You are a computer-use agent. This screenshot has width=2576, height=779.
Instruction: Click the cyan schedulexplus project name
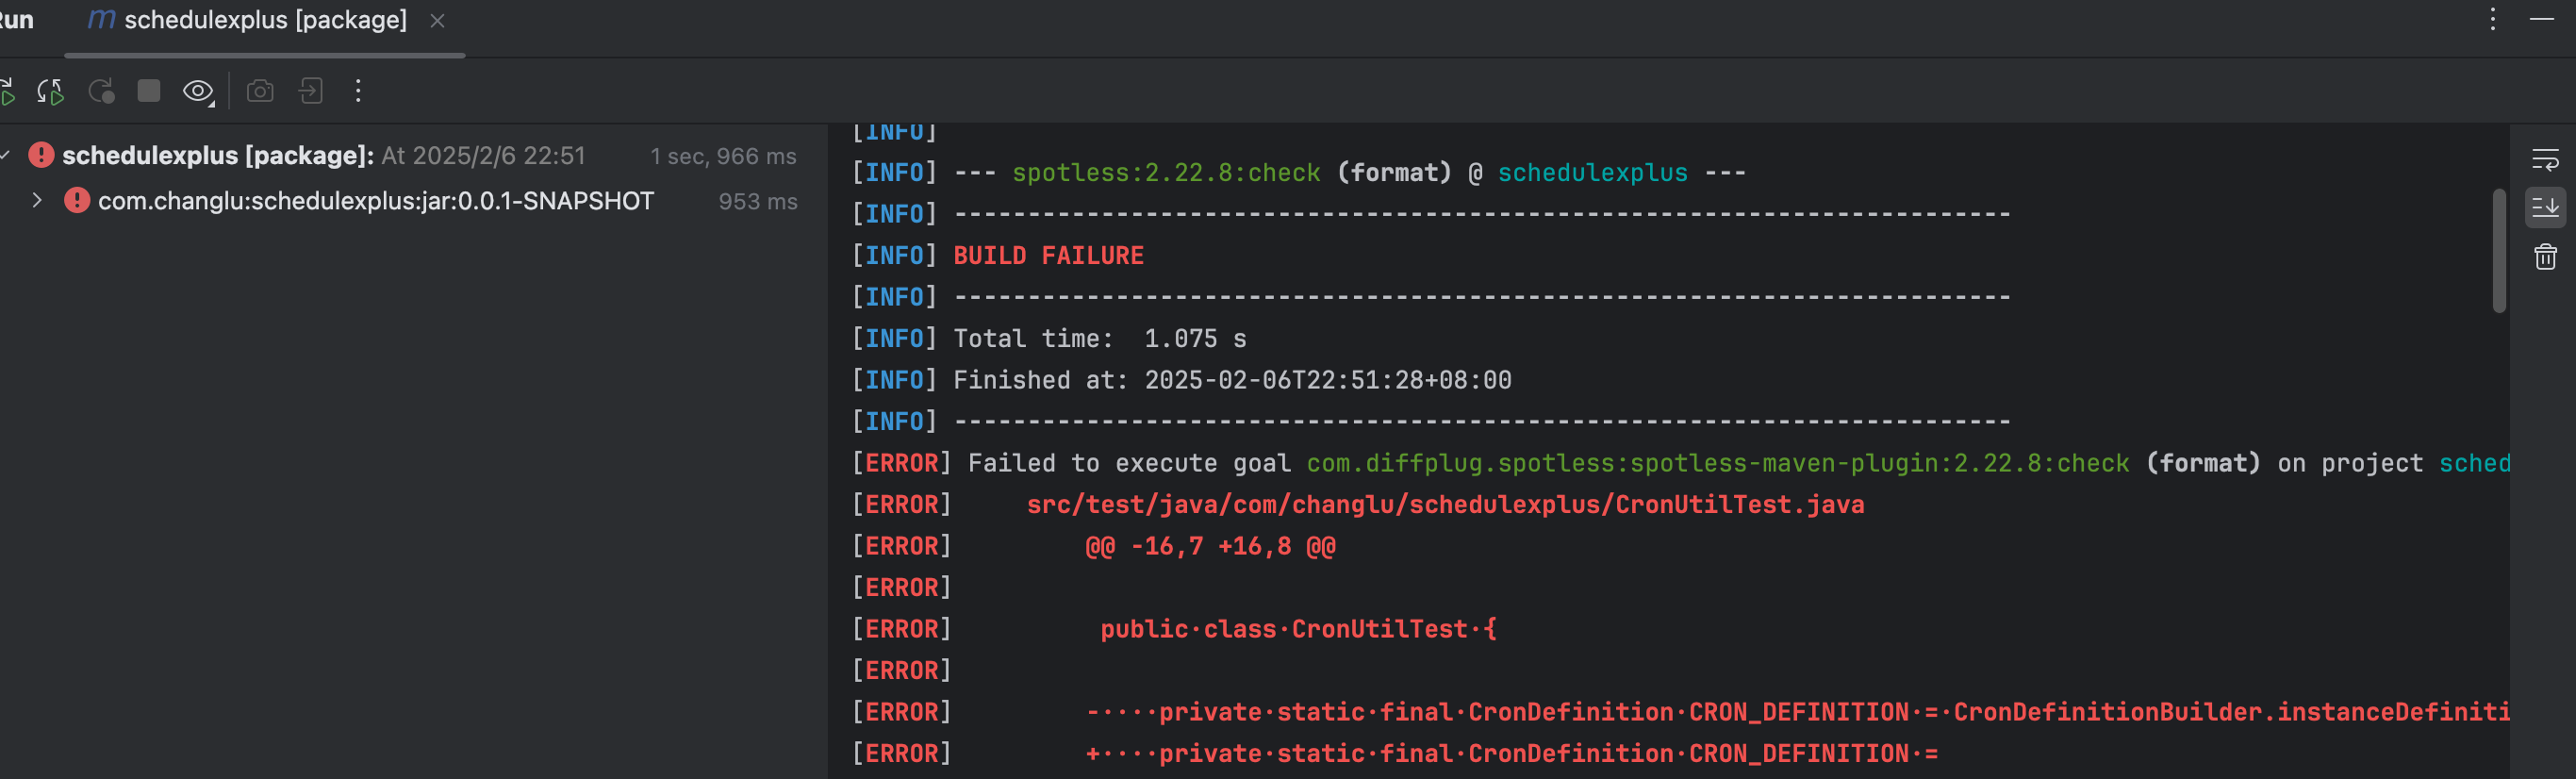[1592, 173]
